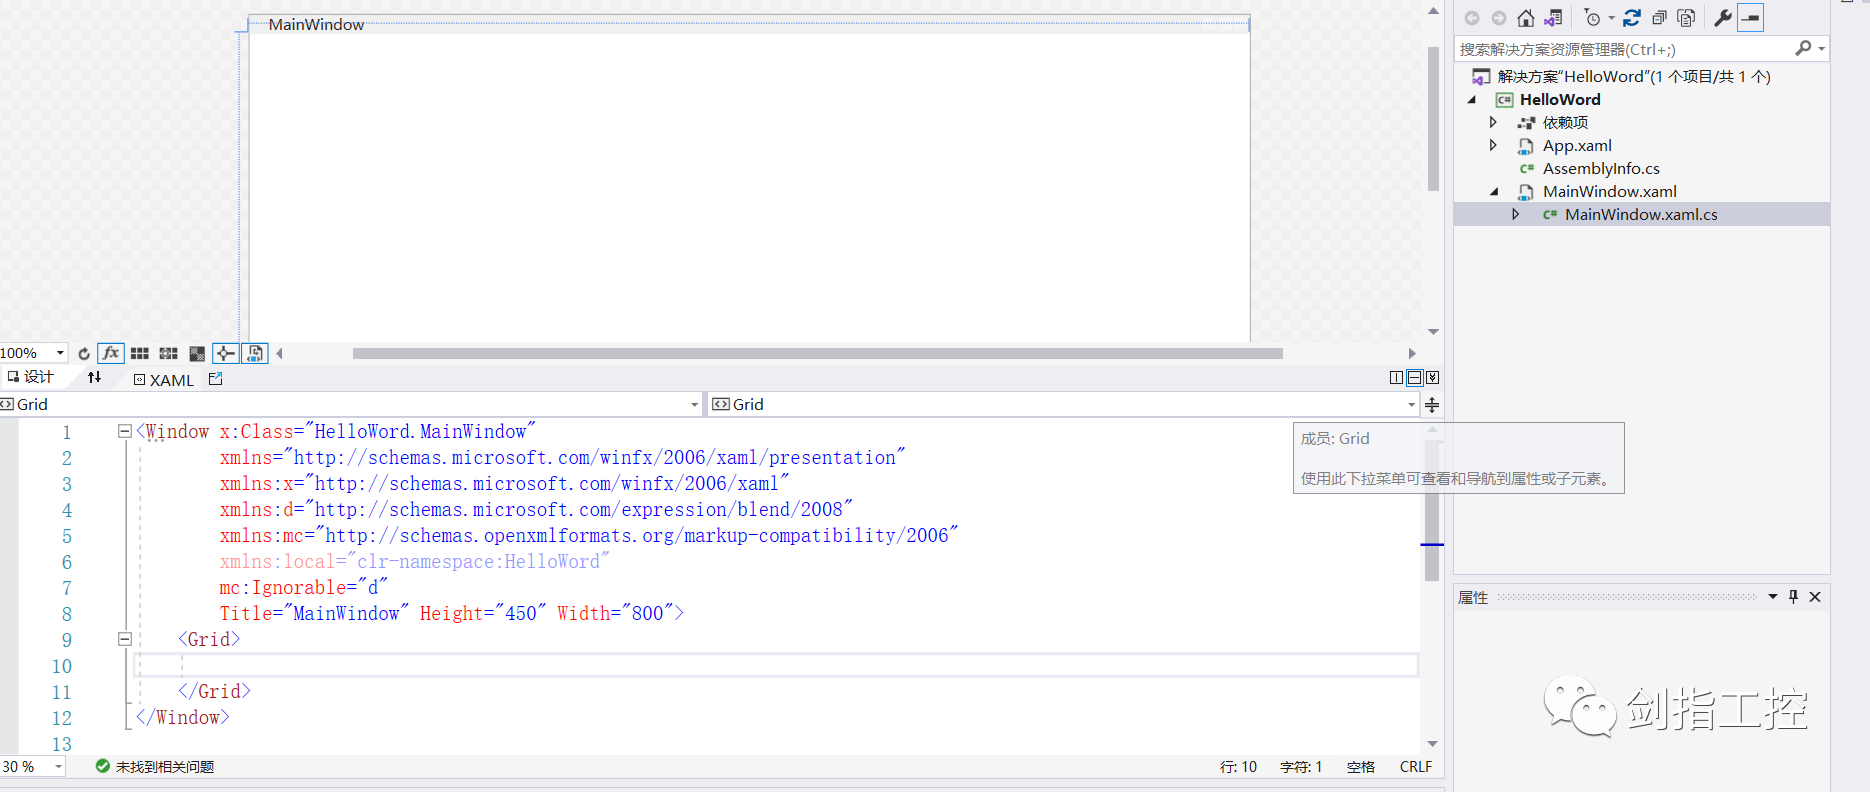Click the horizontal split layout icon
The height and width of the screenshot is (792, 1870).
pos(1415,377)
